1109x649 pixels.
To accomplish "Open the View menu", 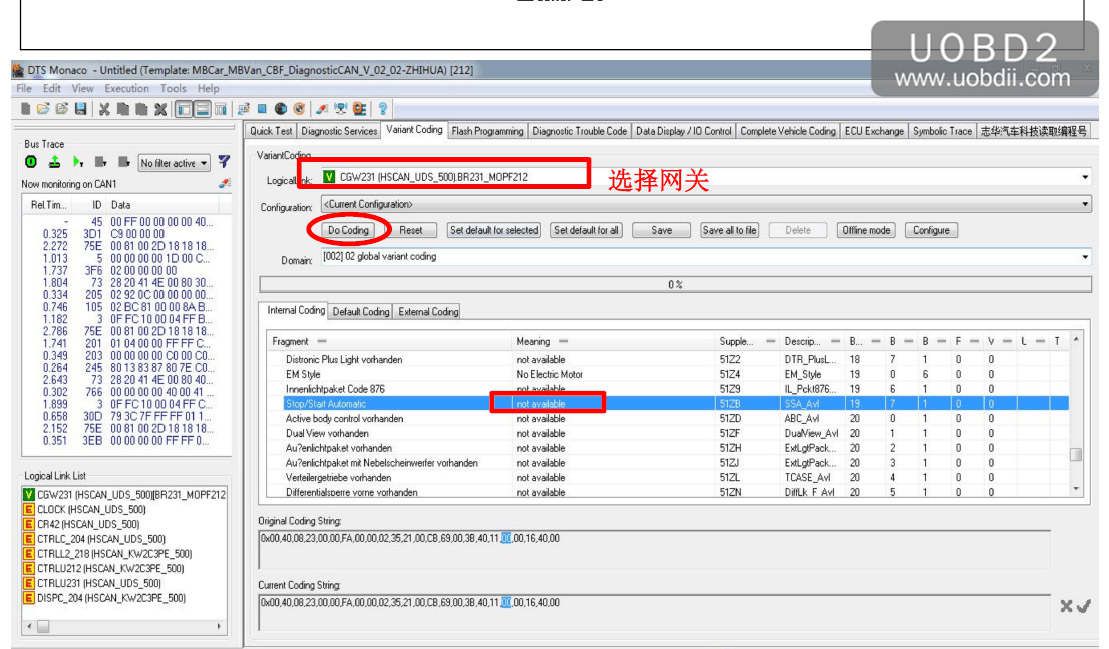I will (82, 88).
